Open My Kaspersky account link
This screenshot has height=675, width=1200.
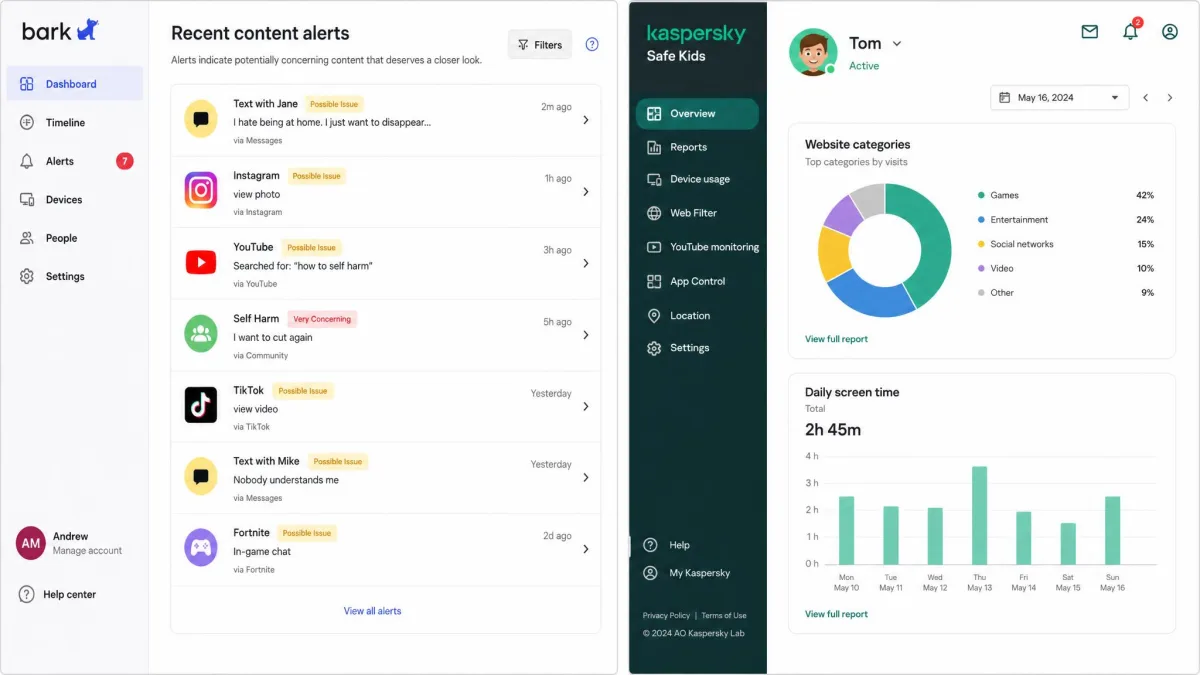(687, 573)
